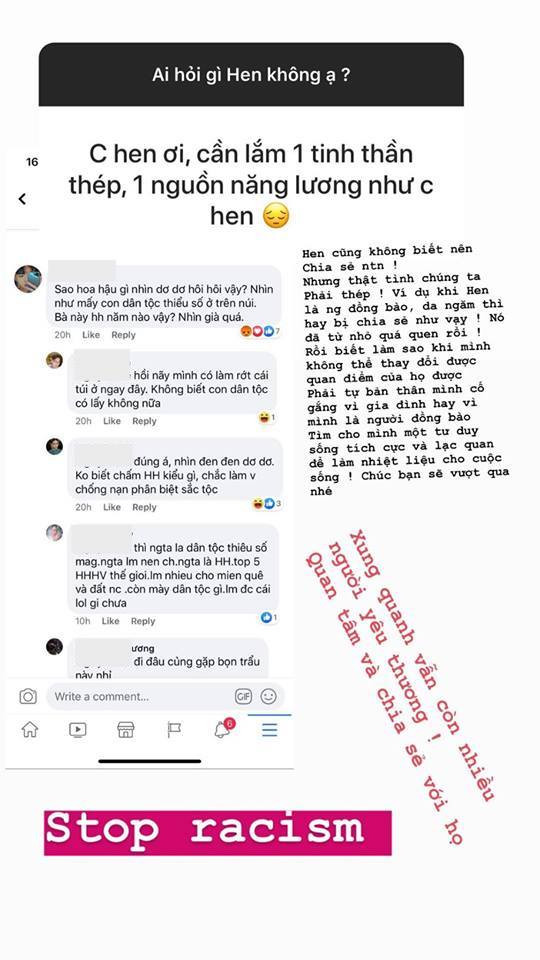Like the 'làm rớt cái túi' comment
Image resolution: width=540 pixels, height=960 pixels.
(x=111, y=421)
